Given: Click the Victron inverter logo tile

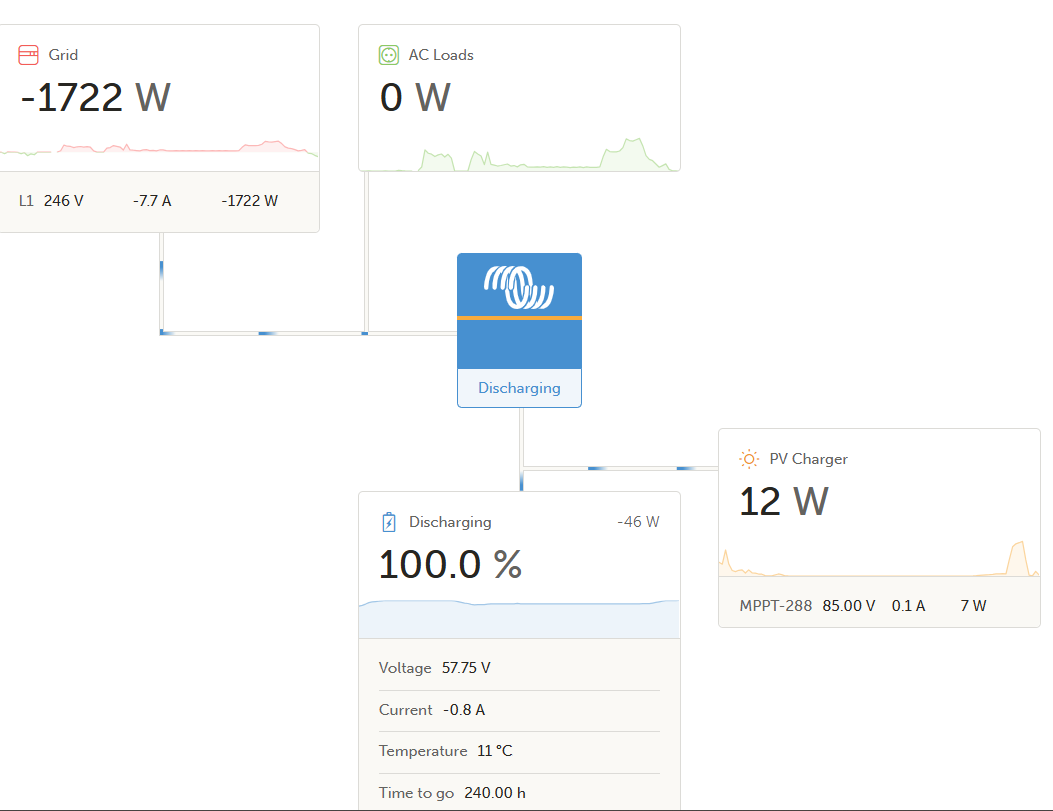Looking at the screenshot, I should [519, 311].
